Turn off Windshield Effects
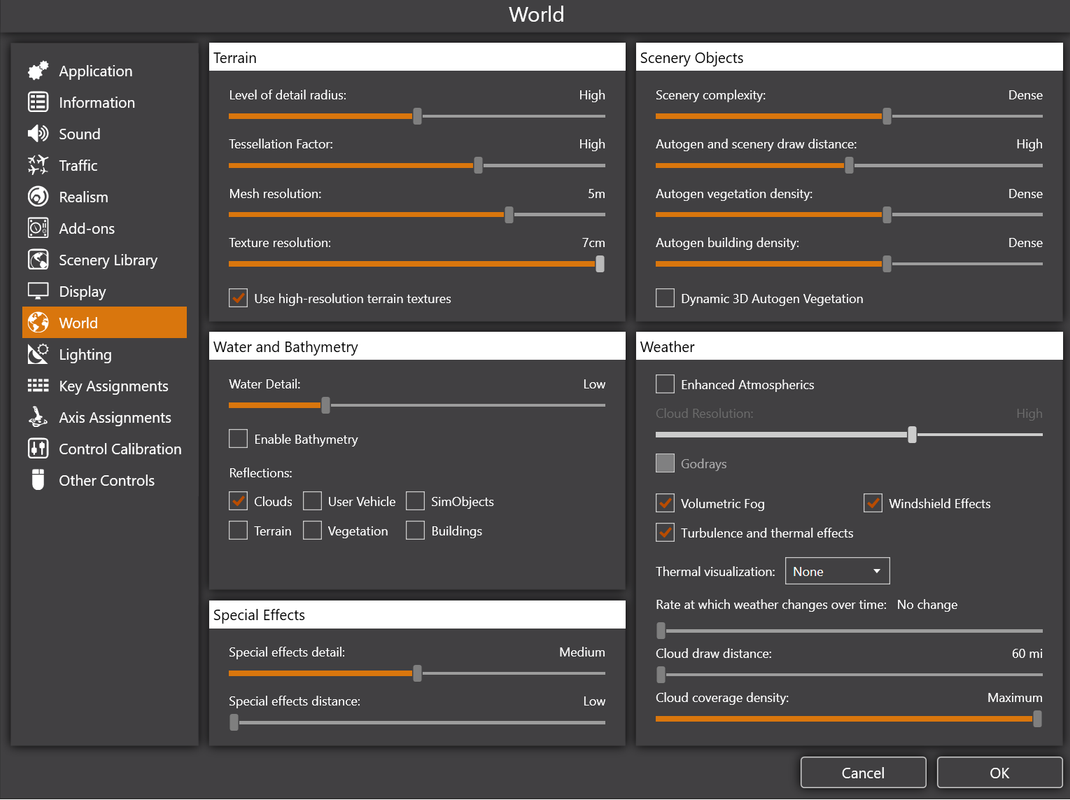The image size is (1070, 800). click(x=873, y=503)
